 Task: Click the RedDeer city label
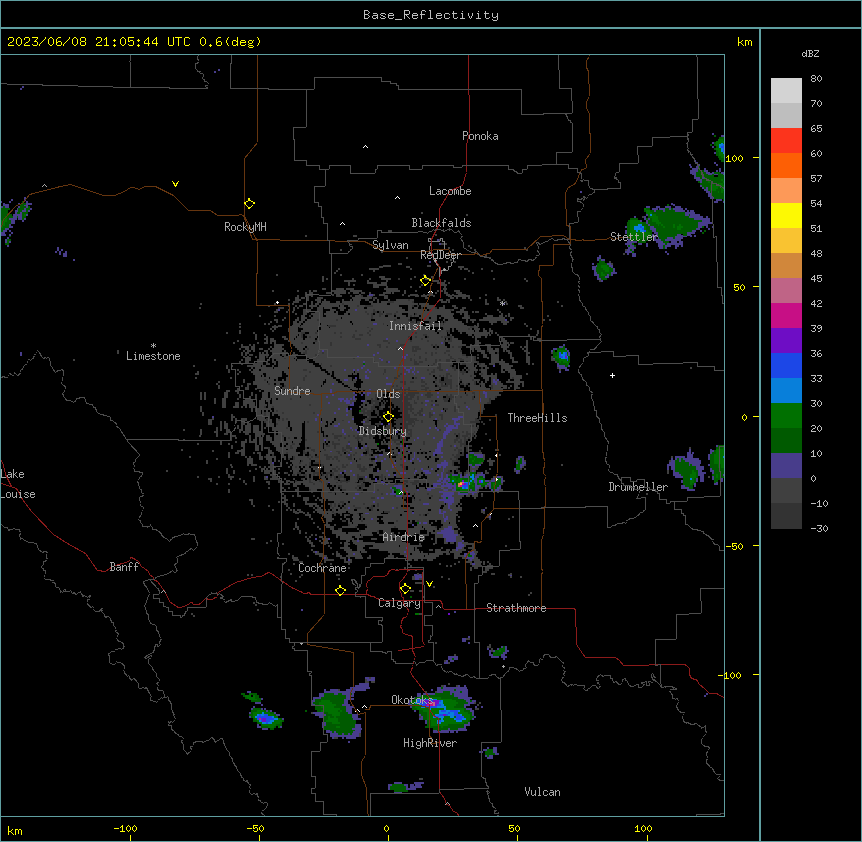[440, 255]
